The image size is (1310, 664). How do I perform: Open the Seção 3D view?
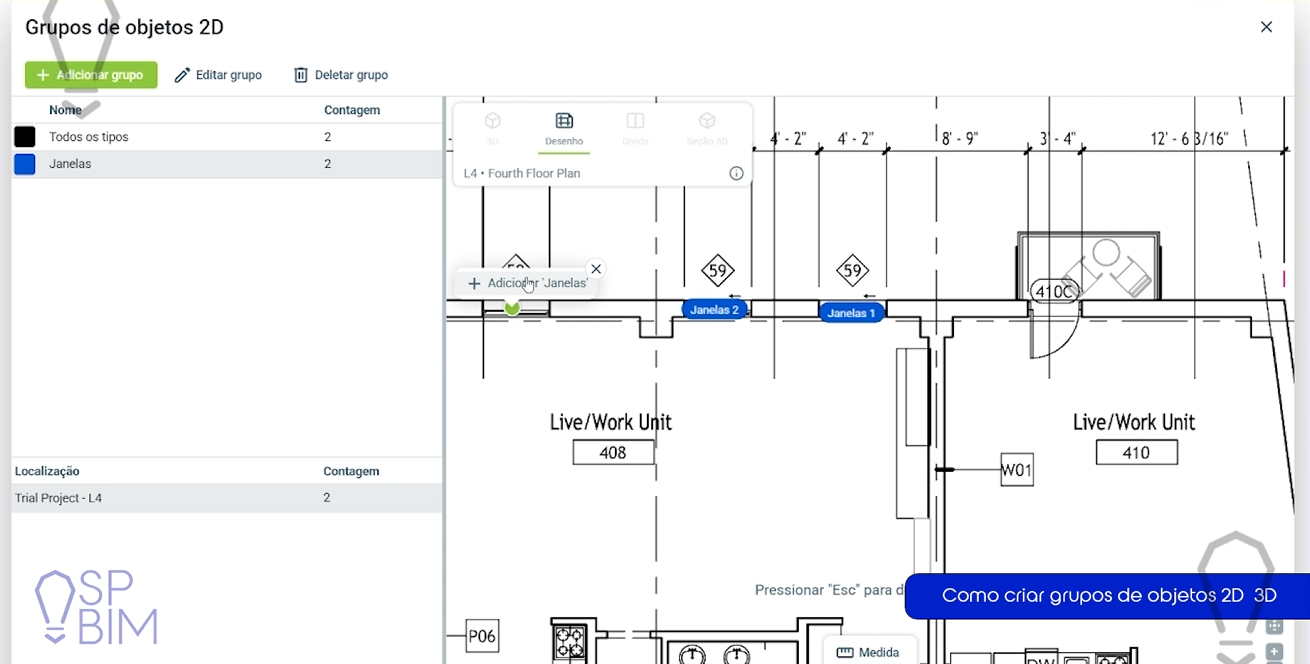point(707,128)
